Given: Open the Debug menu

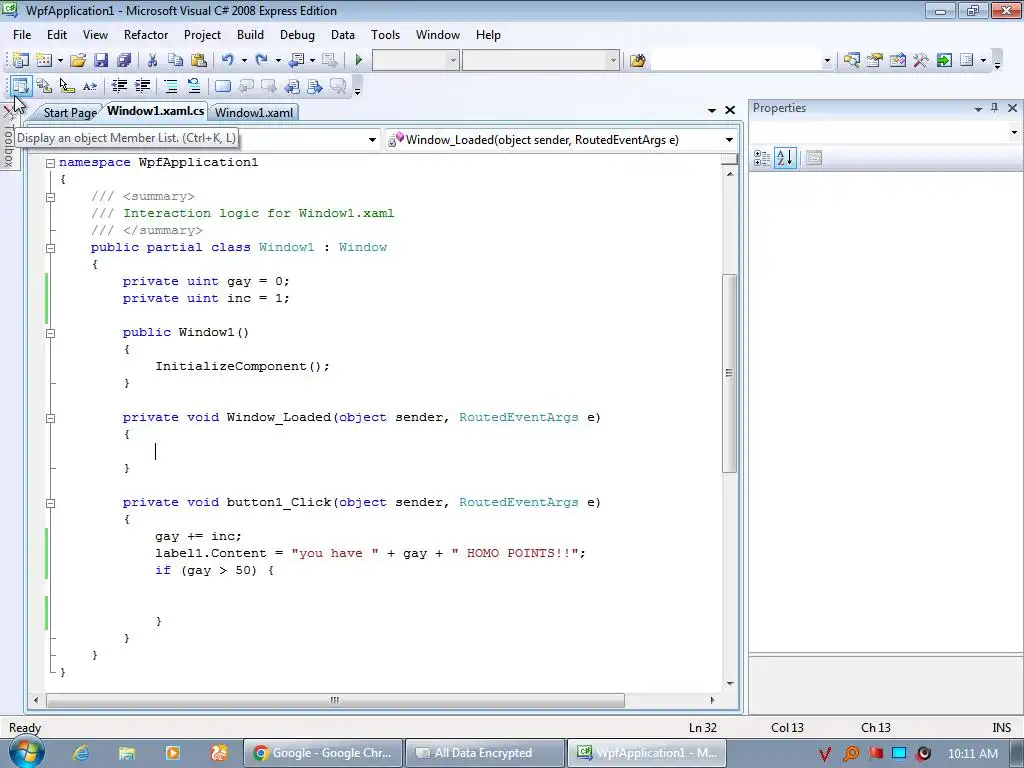Looking at the screenshot, I should click(x=297, y=35).
